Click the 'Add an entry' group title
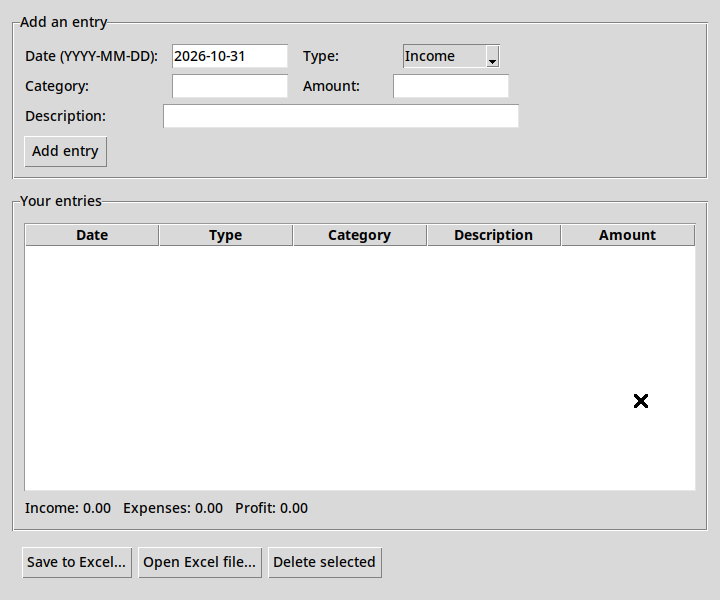The image size is (720, 600). (63, 22)
